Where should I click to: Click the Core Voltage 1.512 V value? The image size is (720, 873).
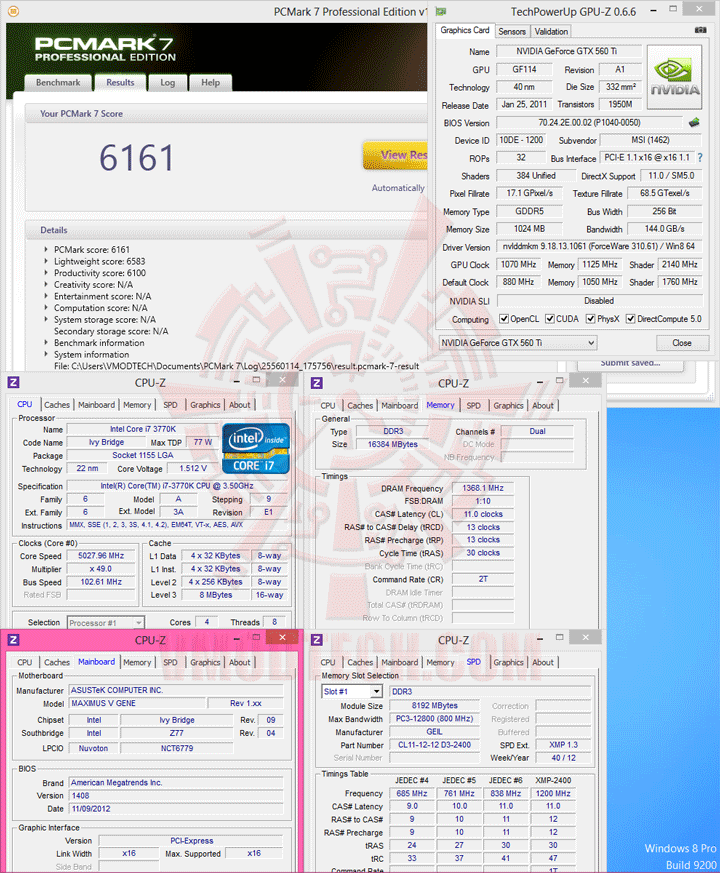tap(193, 469)
